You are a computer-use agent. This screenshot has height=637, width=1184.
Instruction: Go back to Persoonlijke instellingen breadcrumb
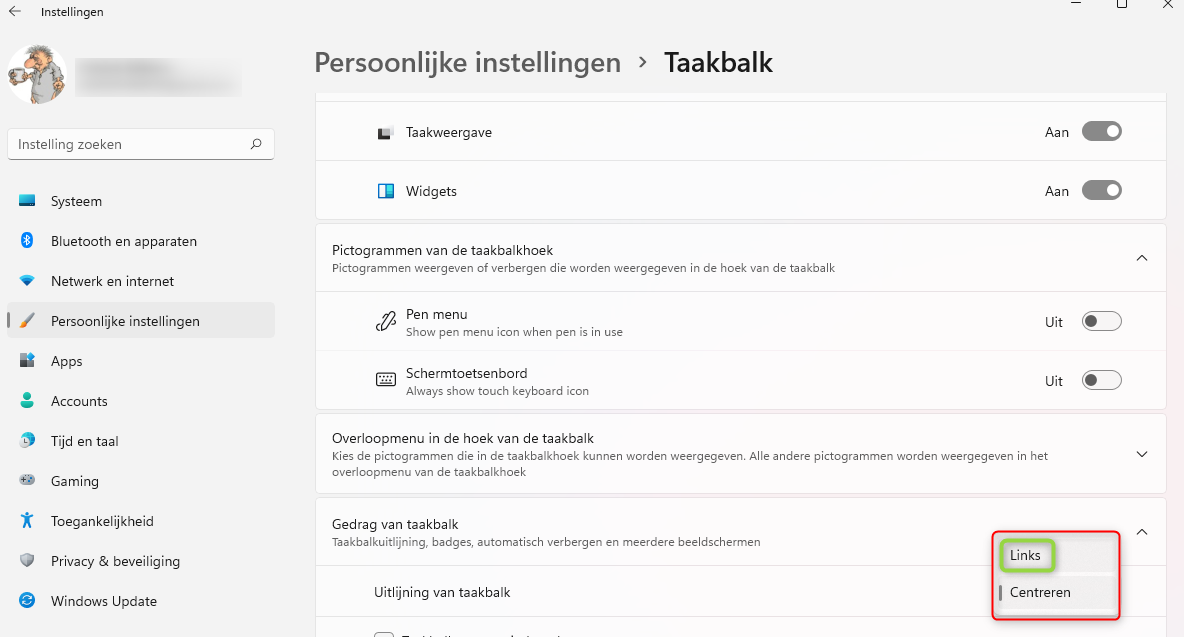tap(467, 63)
